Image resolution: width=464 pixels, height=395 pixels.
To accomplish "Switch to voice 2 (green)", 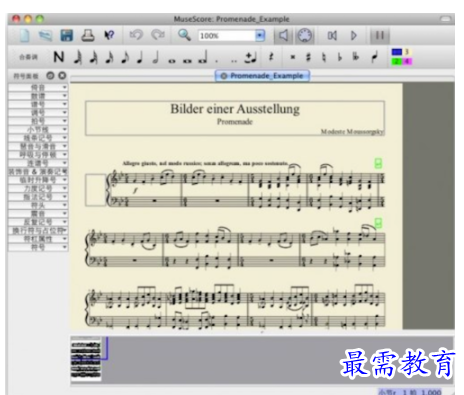I will 397,62.
